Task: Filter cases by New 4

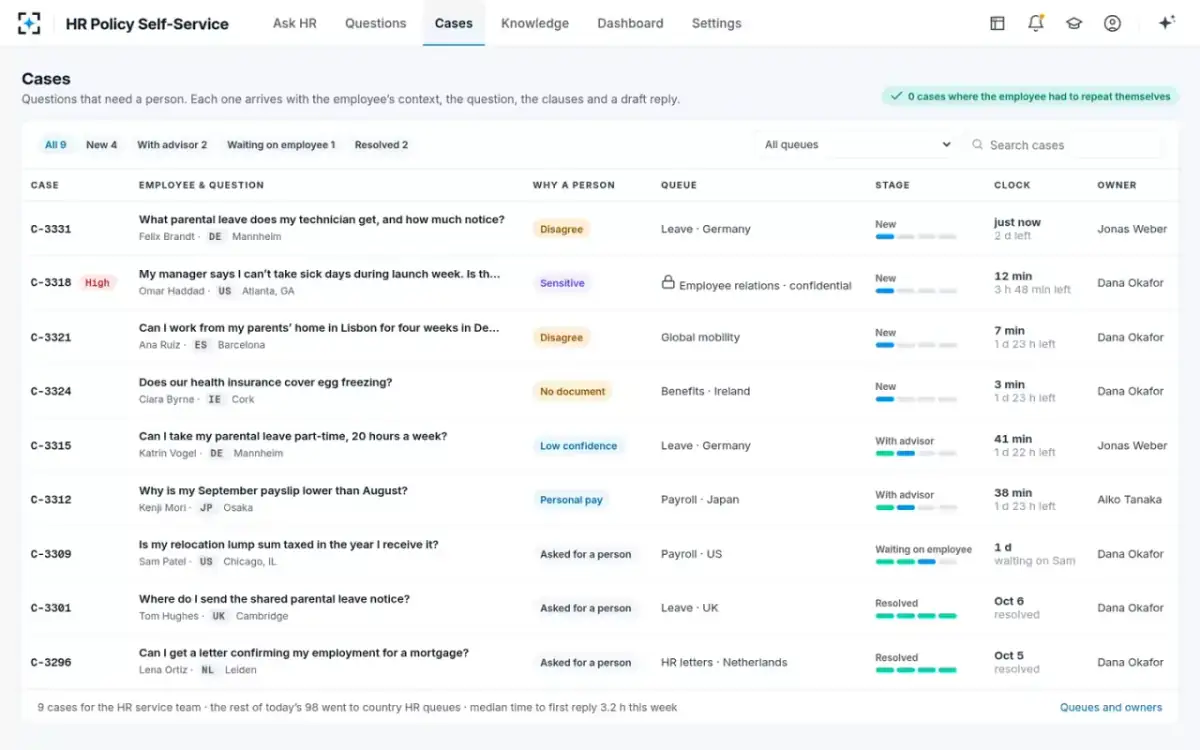Action: tap(102, 145)
